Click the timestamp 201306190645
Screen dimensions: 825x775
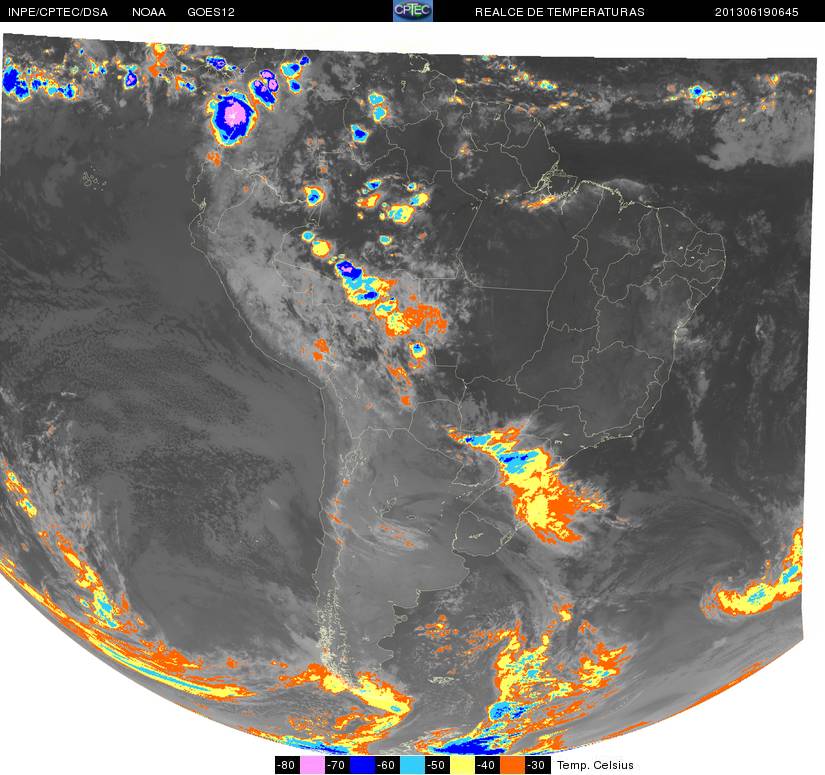click(757, 12)
